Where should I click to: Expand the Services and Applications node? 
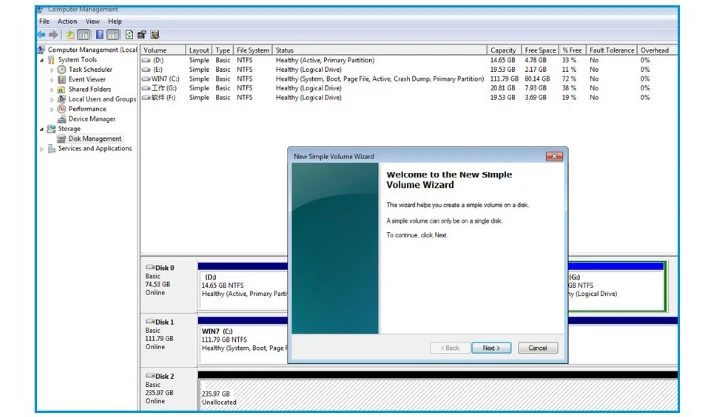(42, 149)
